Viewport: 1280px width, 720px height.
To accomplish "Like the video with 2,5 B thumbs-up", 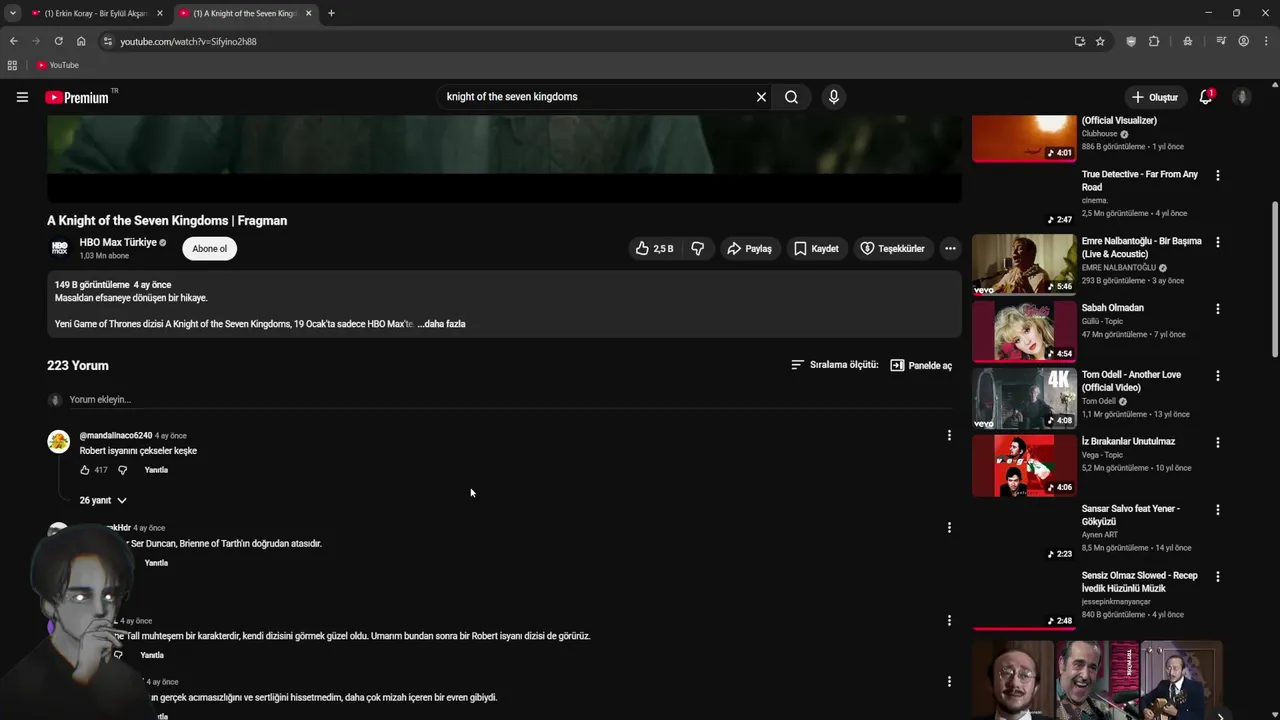I will (x=654, y=248).
